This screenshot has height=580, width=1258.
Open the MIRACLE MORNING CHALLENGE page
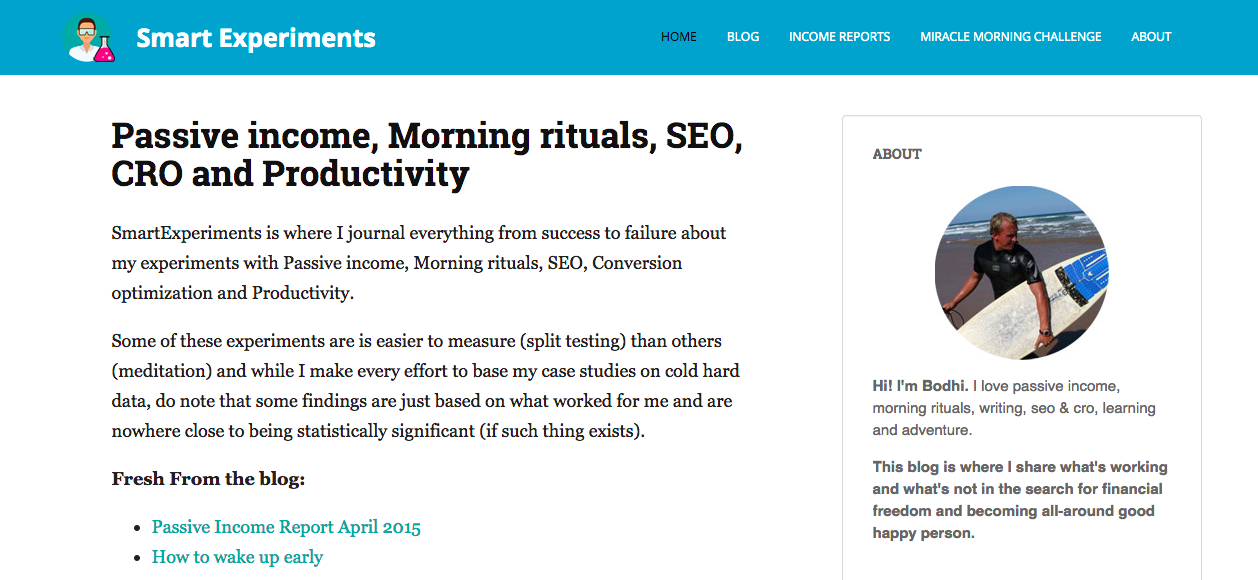(1011, 37)
